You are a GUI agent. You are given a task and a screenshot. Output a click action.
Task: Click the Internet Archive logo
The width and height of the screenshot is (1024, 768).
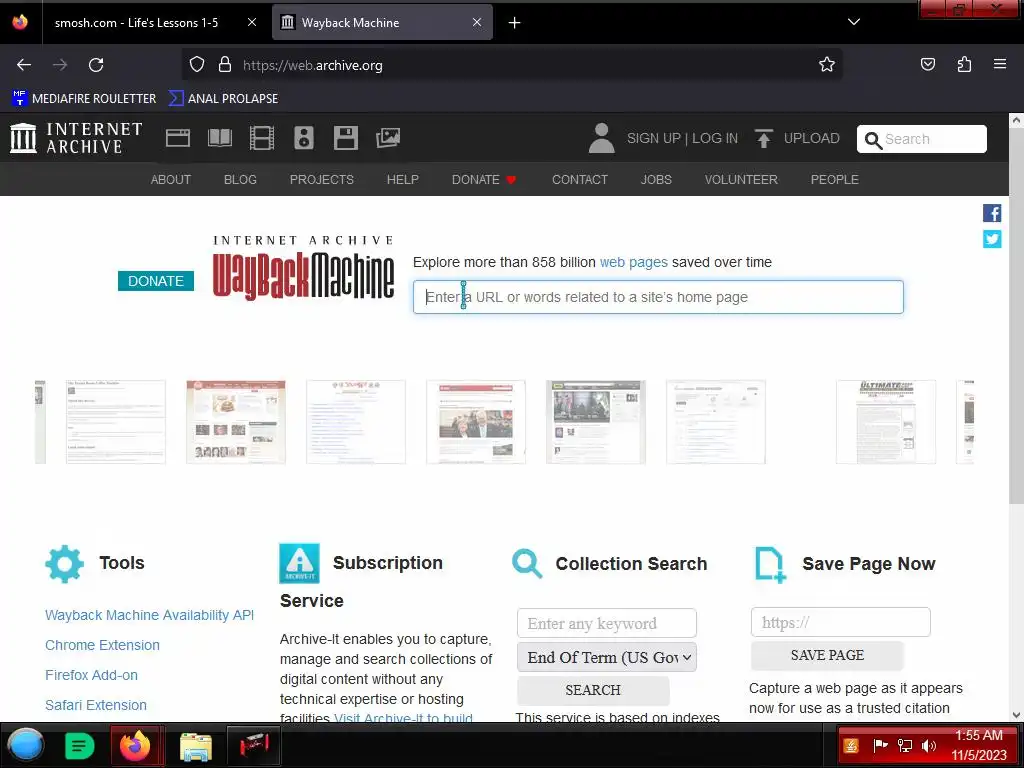point(76,138)
